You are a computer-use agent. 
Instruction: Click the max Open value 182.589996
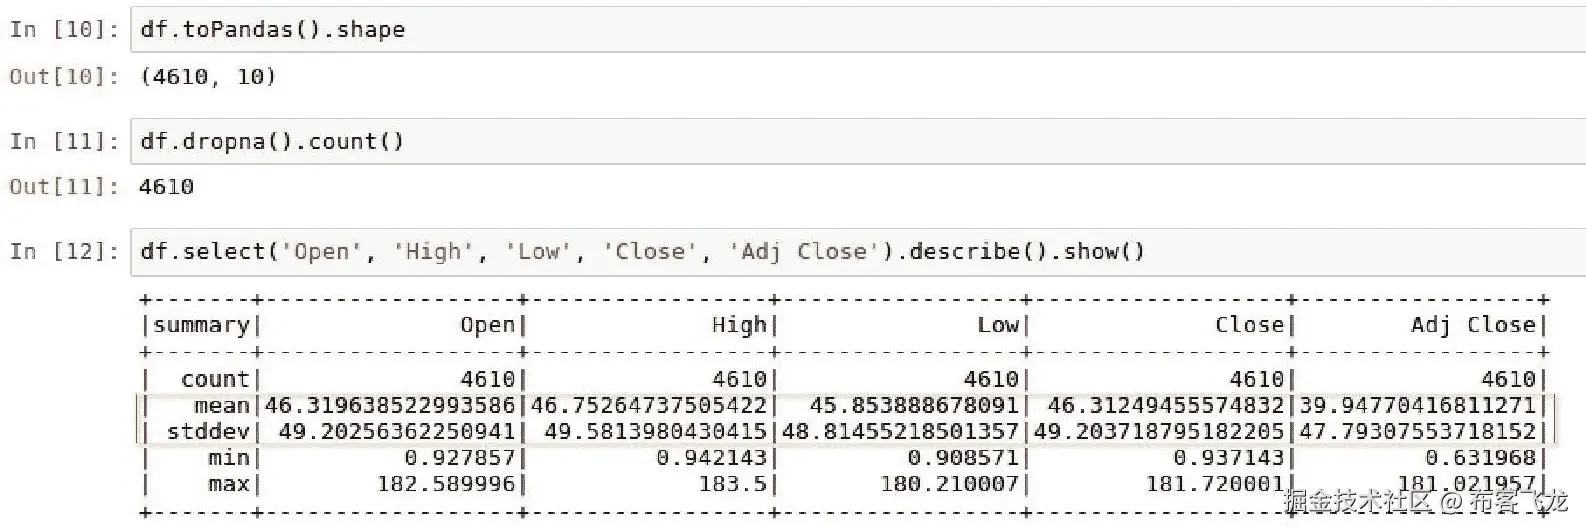[446, 484]
